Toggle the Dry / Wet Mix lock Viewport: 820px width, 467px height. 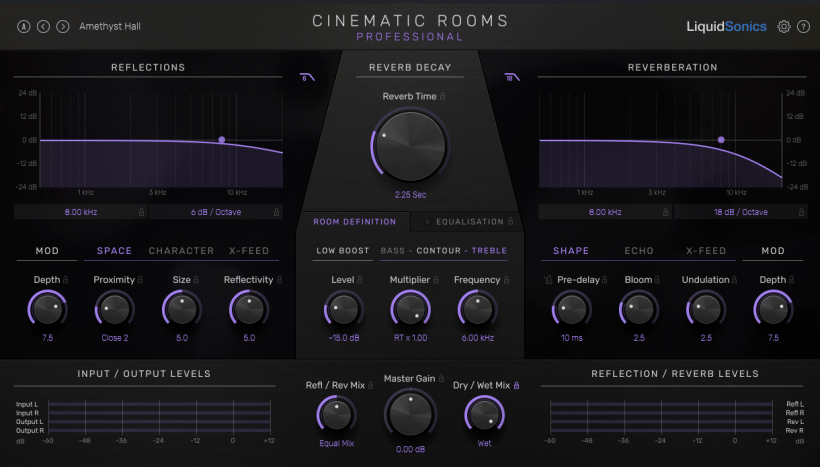pyautogui.click(x=517, y=384)
